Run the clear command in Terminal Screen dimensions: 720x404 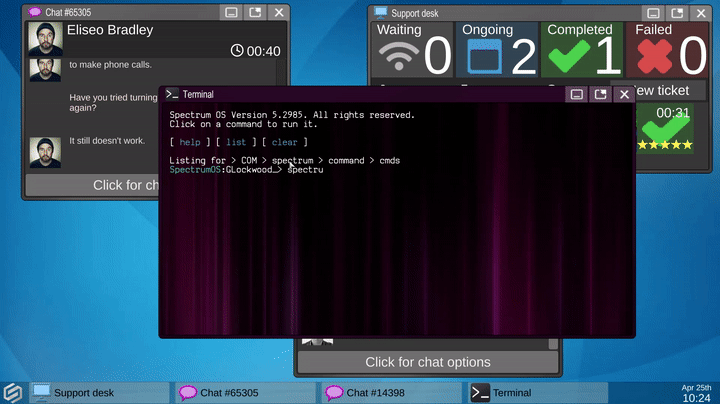[284, 143]
